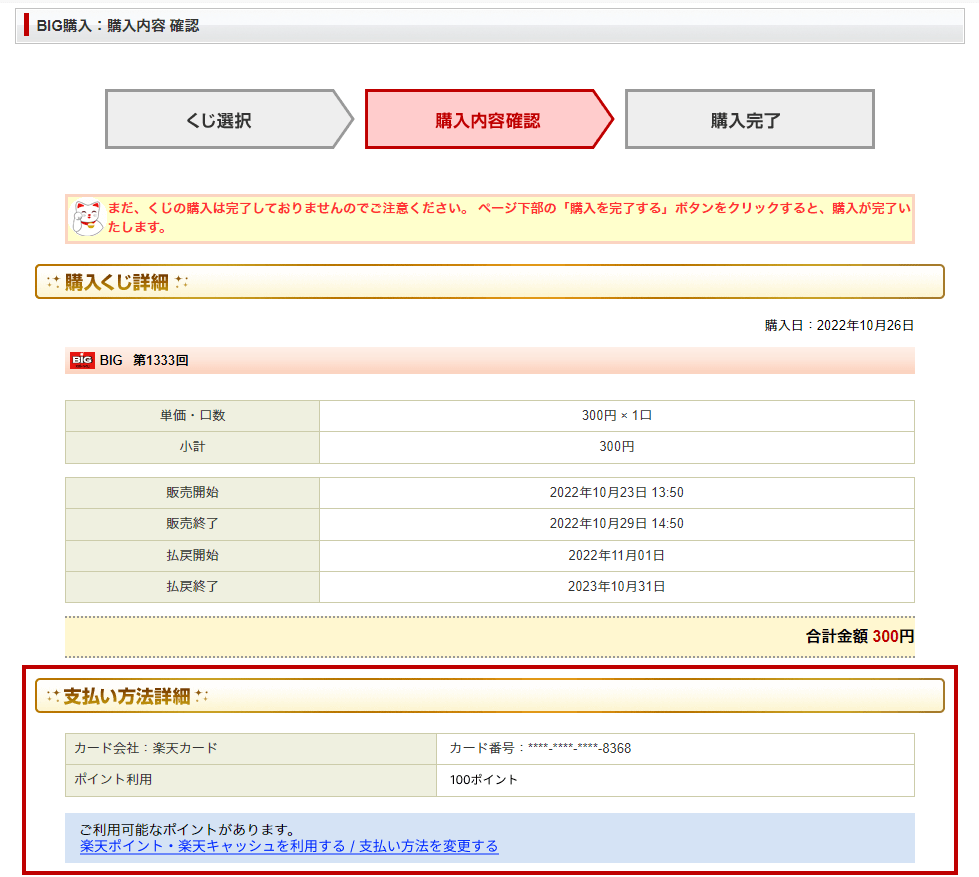
Task: Click the 300円 × 1口 cell
Action: pyautogui.click(x=616, y=416)
